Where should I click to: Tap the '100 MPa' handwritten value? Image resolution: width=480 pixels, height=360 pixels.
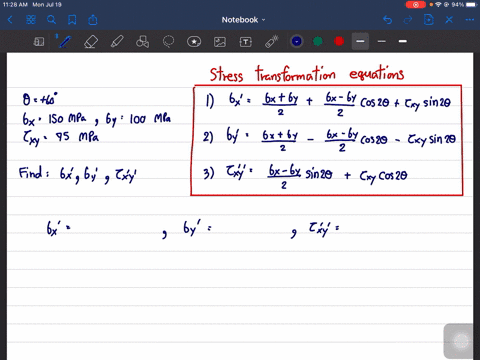coord(150,118)
